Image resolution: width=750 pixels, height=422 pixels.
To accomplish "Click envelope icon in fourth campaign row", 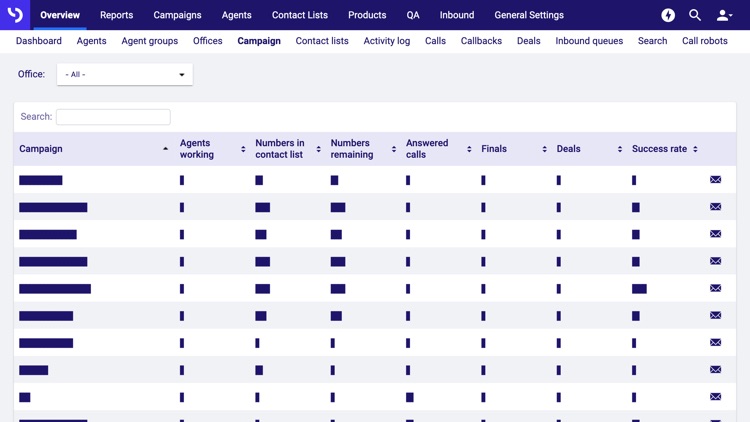I will pyautogui.click(x=716, y=261).
